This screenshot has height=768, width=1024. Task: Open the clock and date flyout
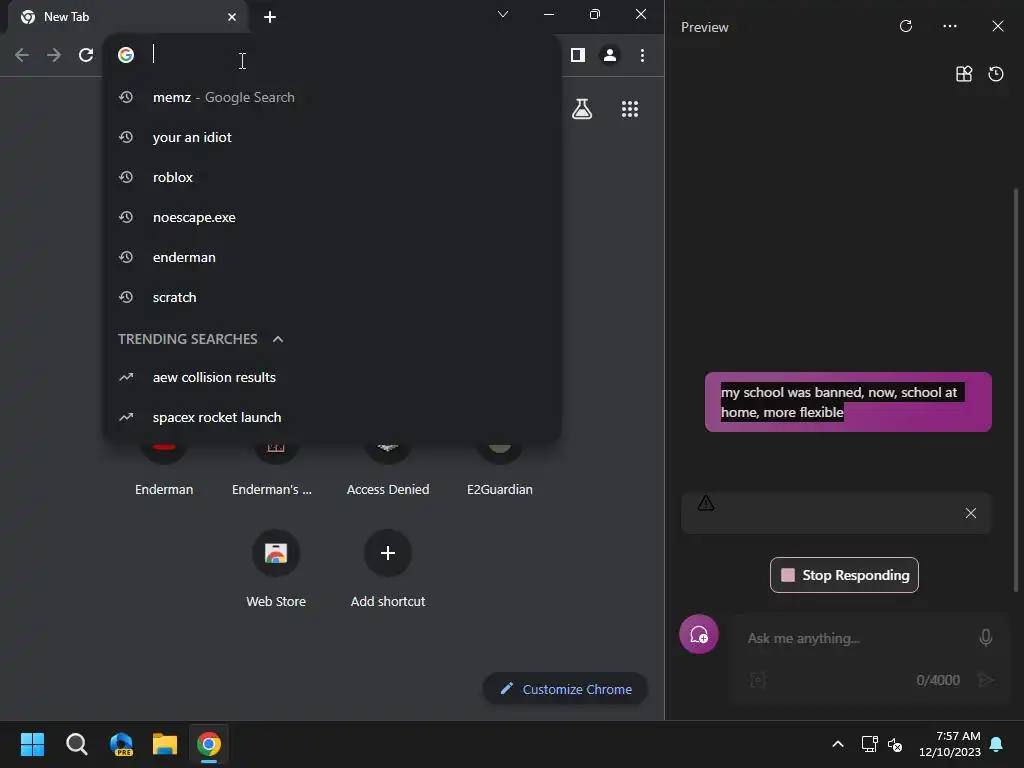coord(950,744)
